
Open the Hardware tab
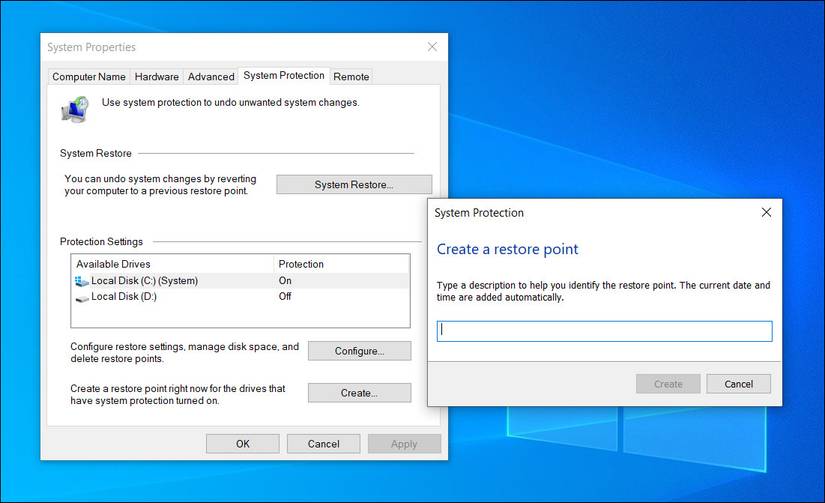(156, 77)
